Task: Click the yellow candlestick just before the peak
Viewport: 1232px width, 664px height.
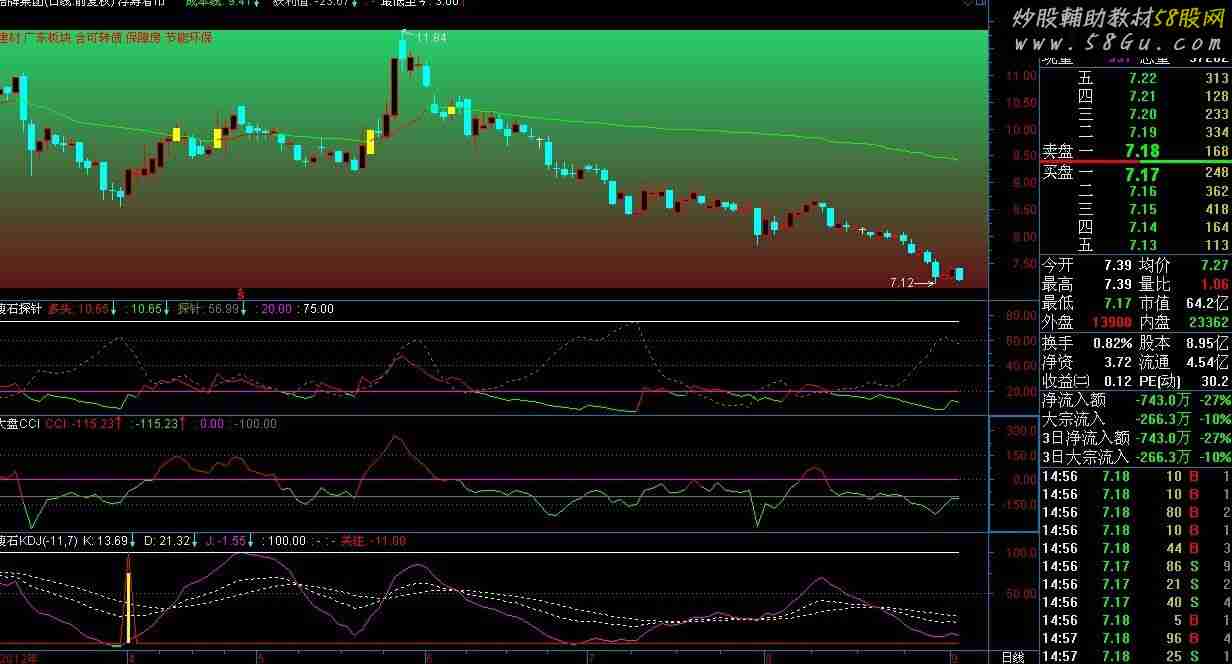Action: coord(370,142)
